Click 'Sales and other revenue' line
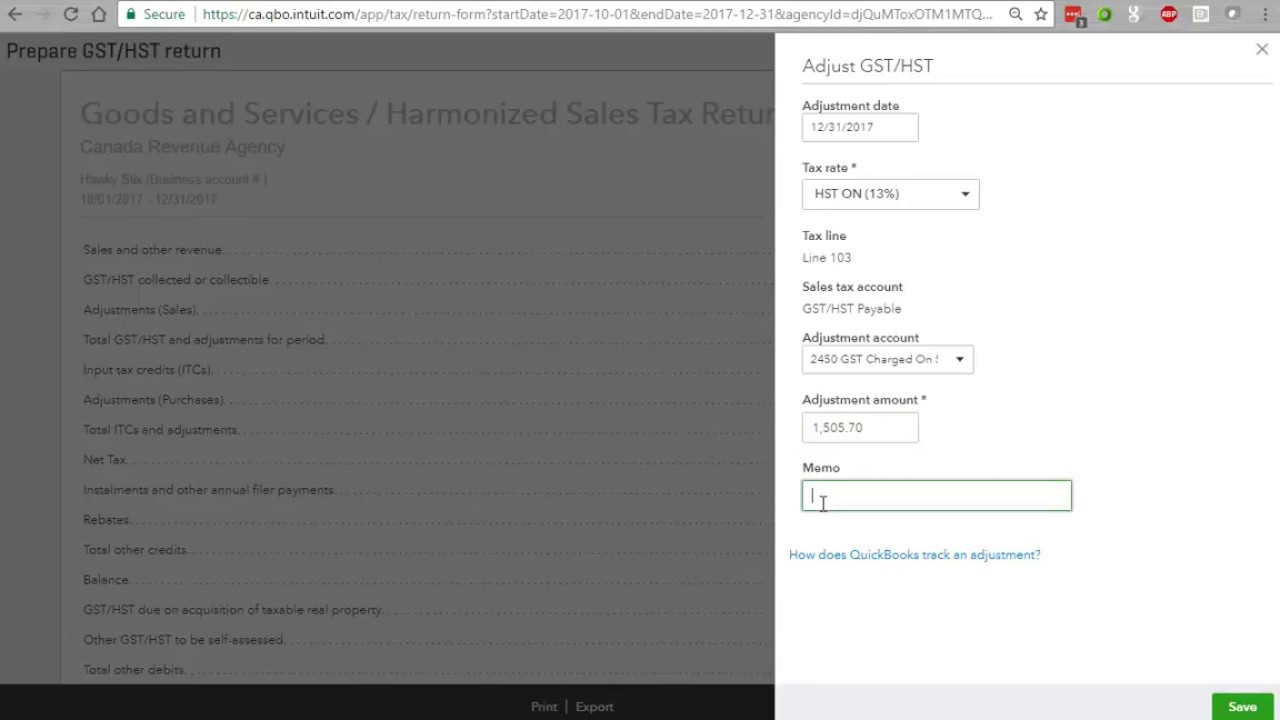This screenshot has height=720, width=1280. click(x=153, y=250)
